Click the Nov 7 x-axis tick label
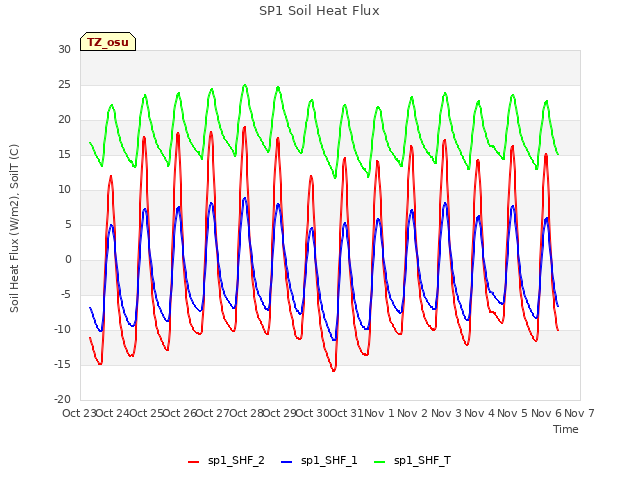The width and height of the screenshot is (640, 480). tap(579, 413)
